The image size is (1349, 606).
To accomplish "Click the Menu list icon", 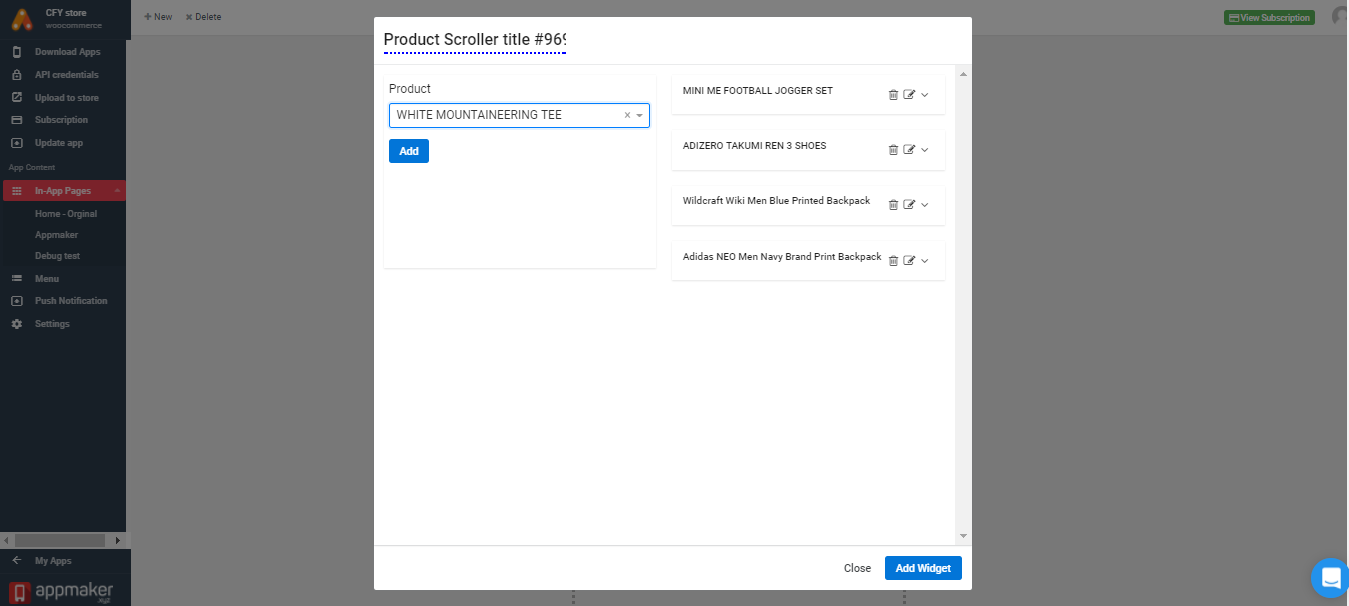I will click(16, 279).
